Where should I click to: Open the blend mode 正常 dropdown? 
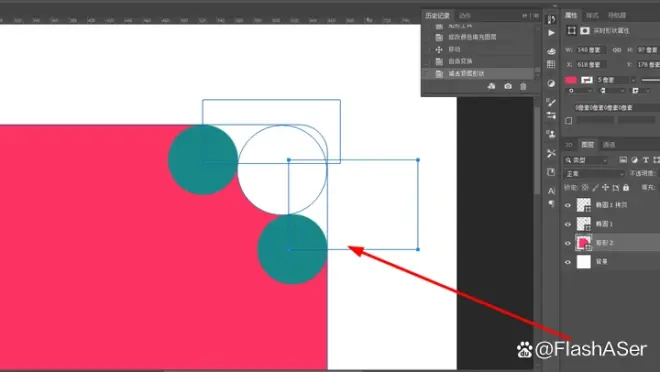tap(594, 173)
